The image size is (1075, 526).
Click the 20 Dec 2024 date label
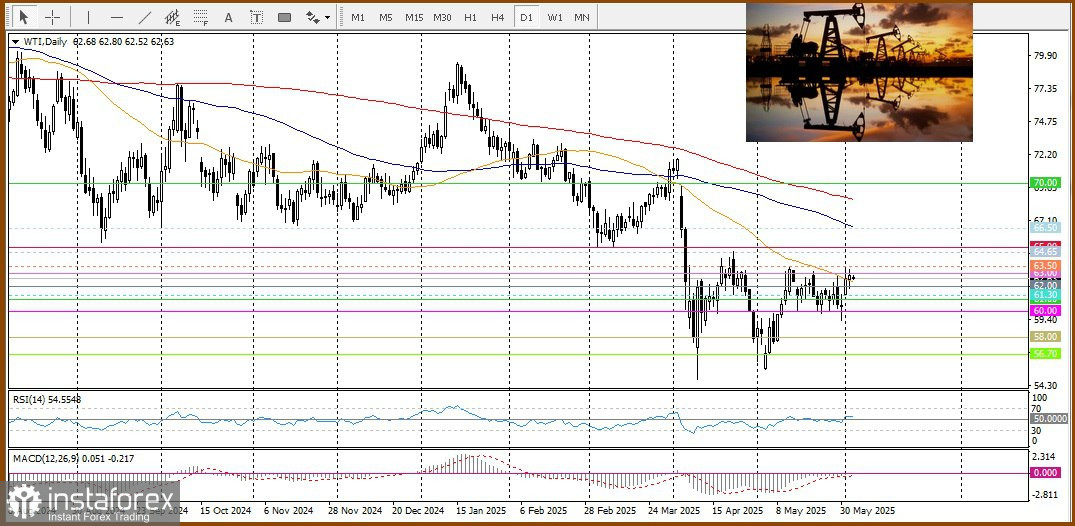[x=419, y=511]
